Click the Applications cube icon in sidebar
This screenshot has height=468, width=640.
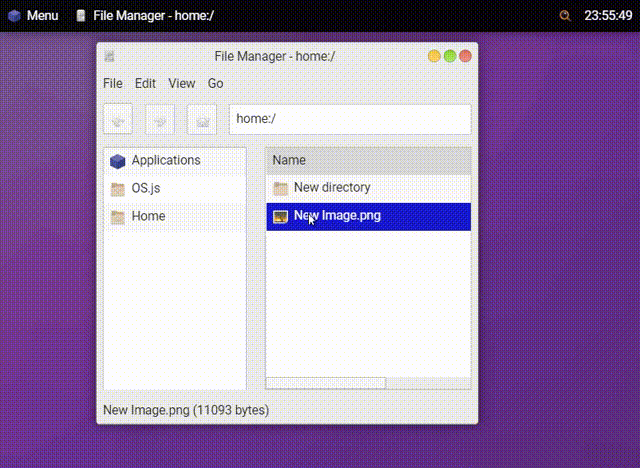pos(118,161)
